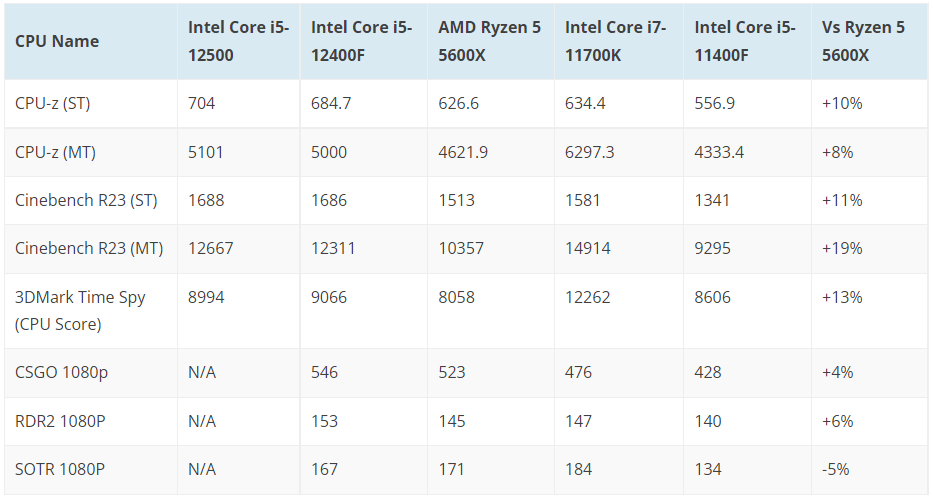
Task: Click the value 147 in RDR2 1080P row
Action: (x=578, y=421)
